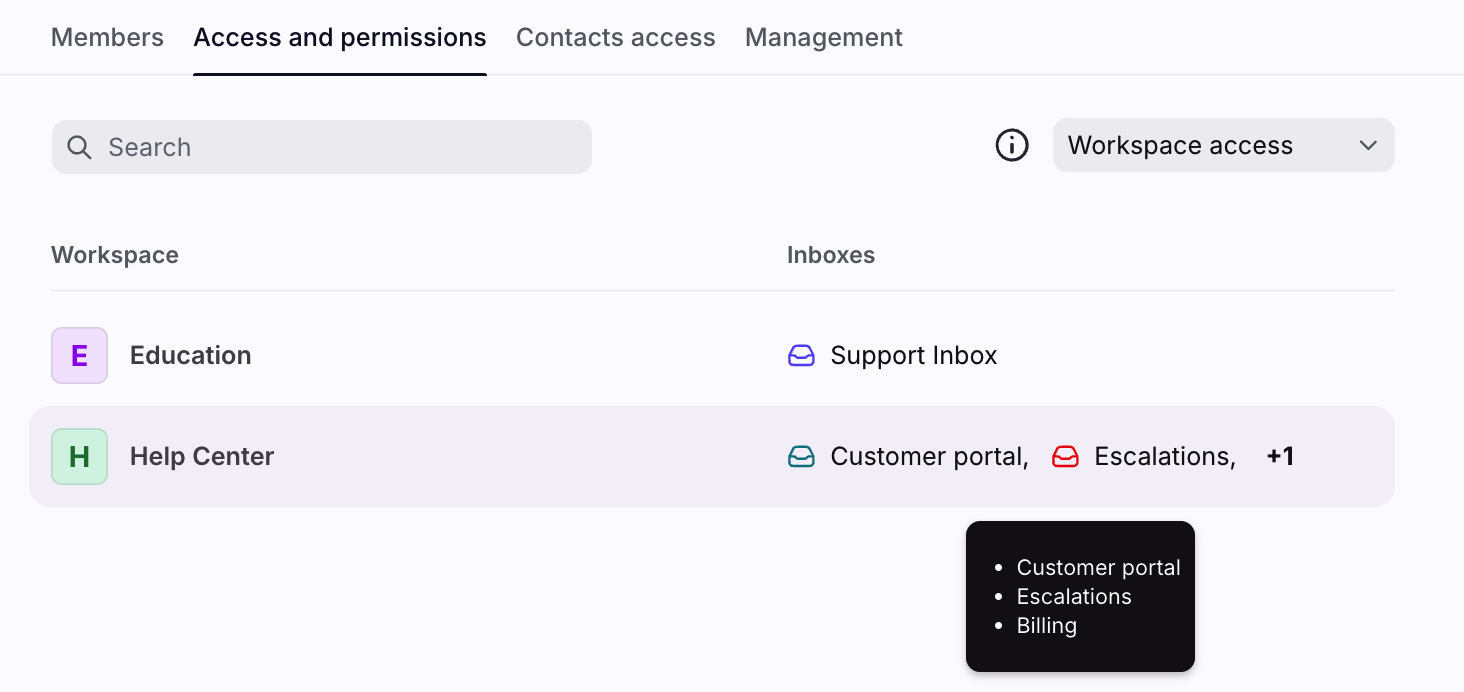
Task: Click the teal Customer portal inbox icon
Action: tap(801, 457)
